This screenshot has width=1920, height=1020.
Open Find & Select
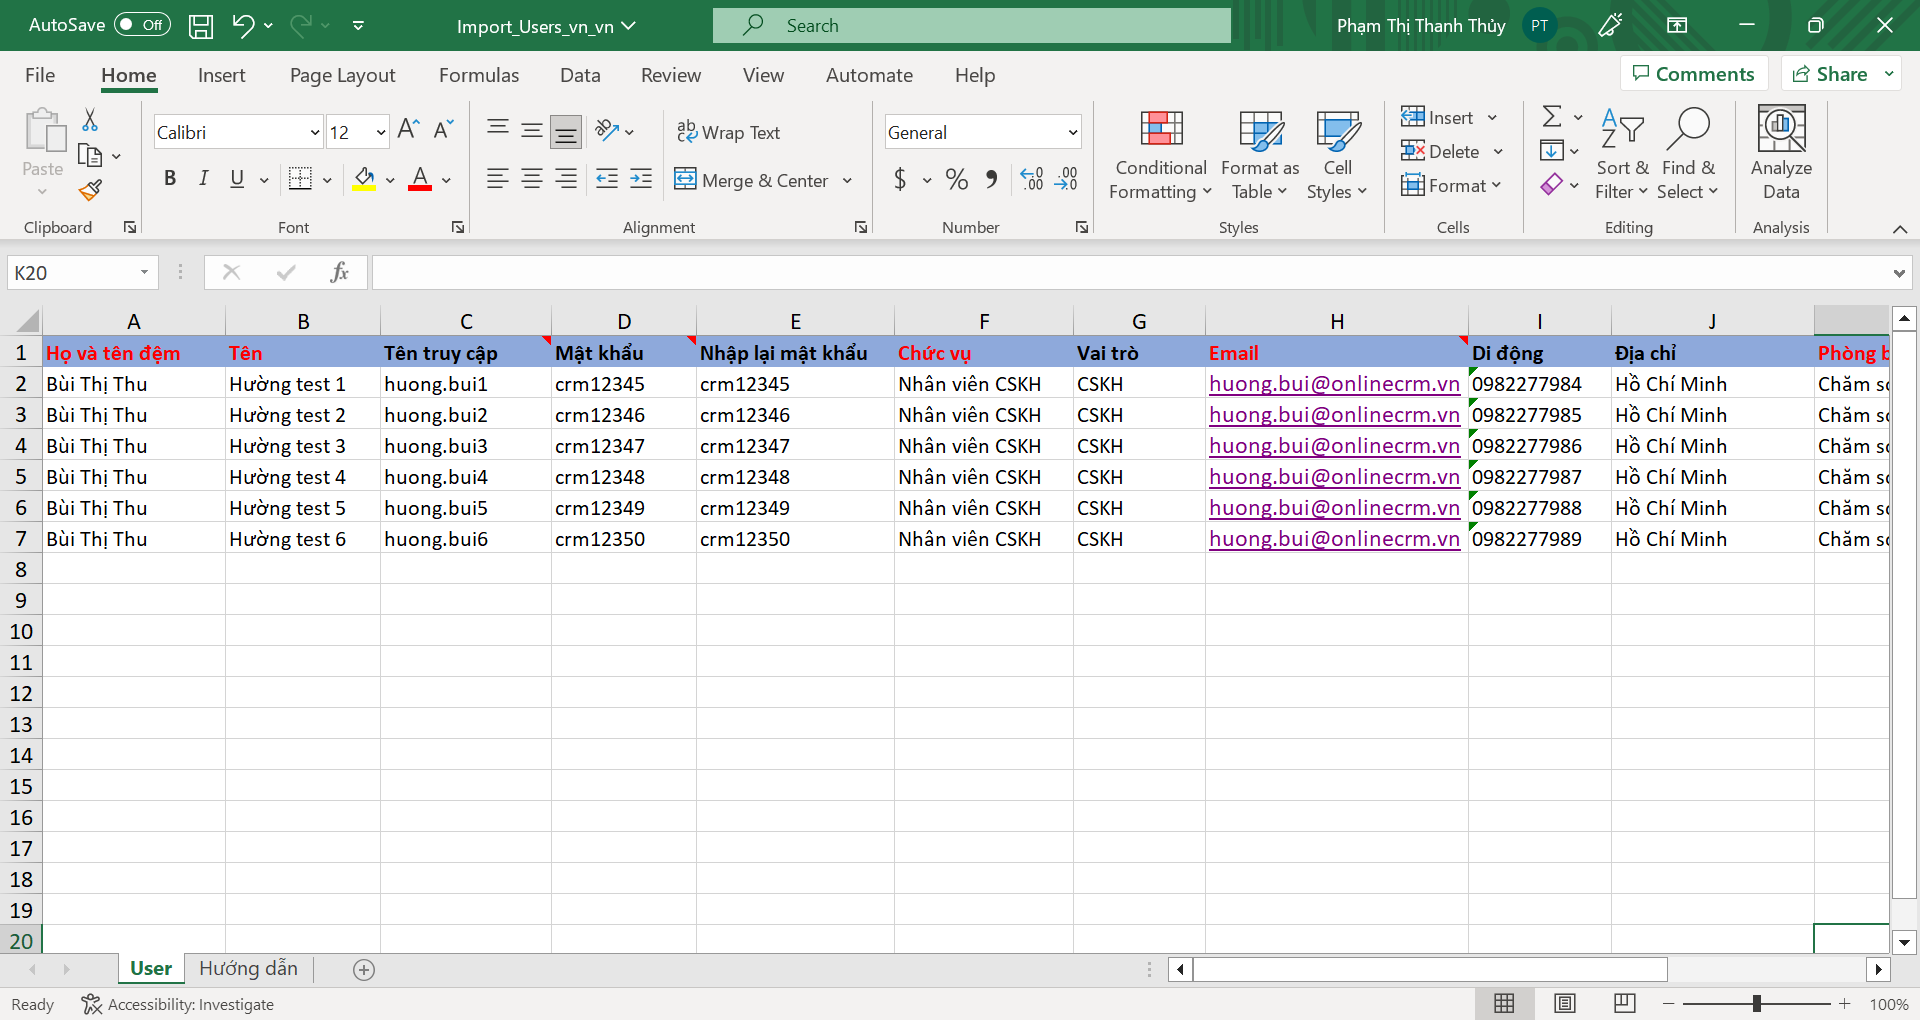(x=1688, y=152)
